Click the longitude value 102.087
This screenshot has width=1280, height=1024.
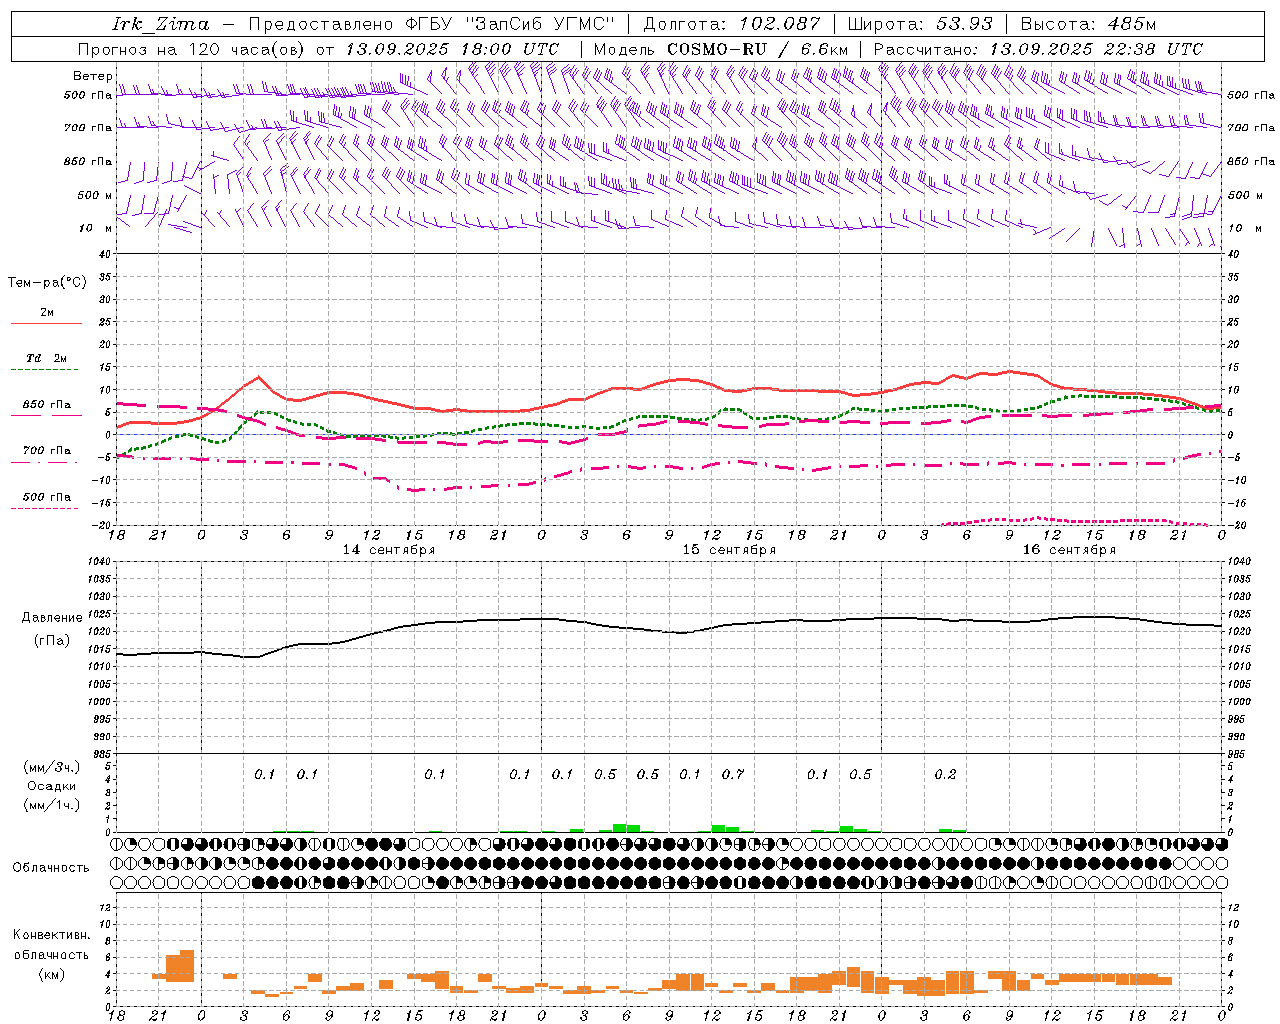[780, 24]
